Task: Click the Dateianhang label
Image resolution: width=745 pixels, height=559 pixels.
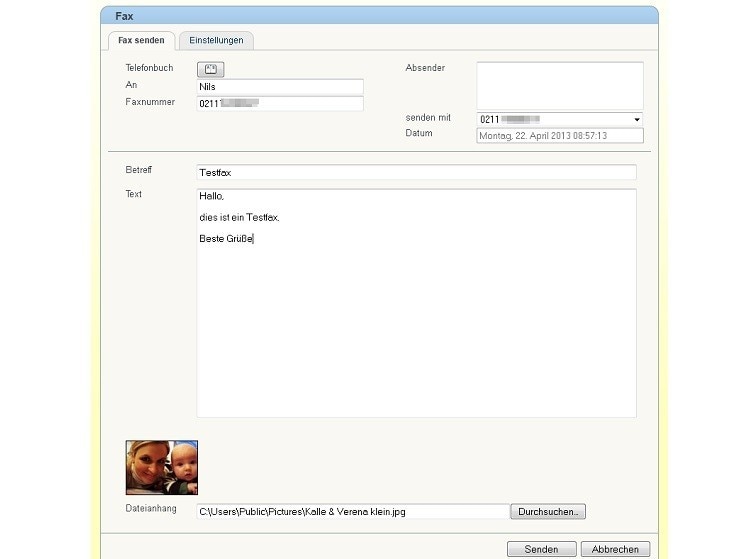Action: (x=150, y=511)
